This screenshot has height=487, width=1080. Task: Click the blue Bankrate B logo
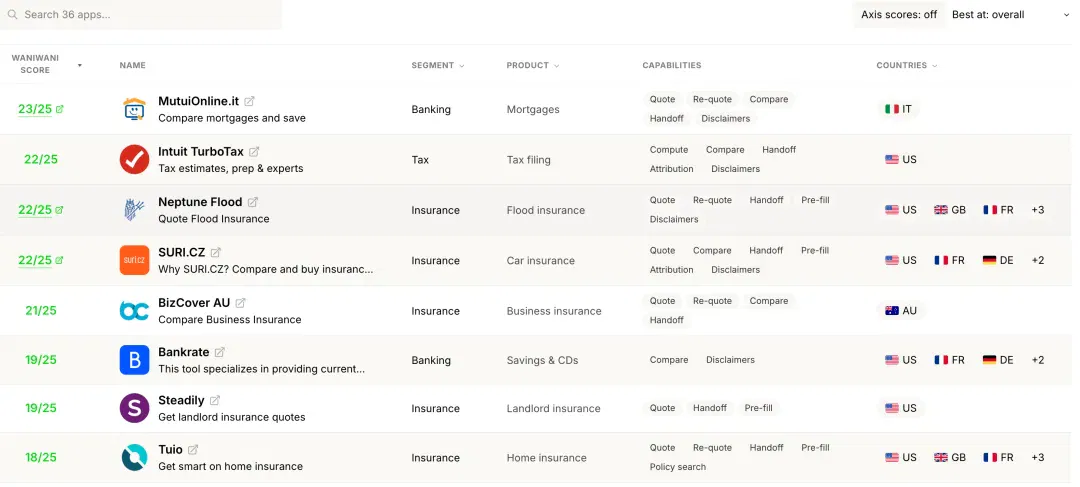[134, 360]
